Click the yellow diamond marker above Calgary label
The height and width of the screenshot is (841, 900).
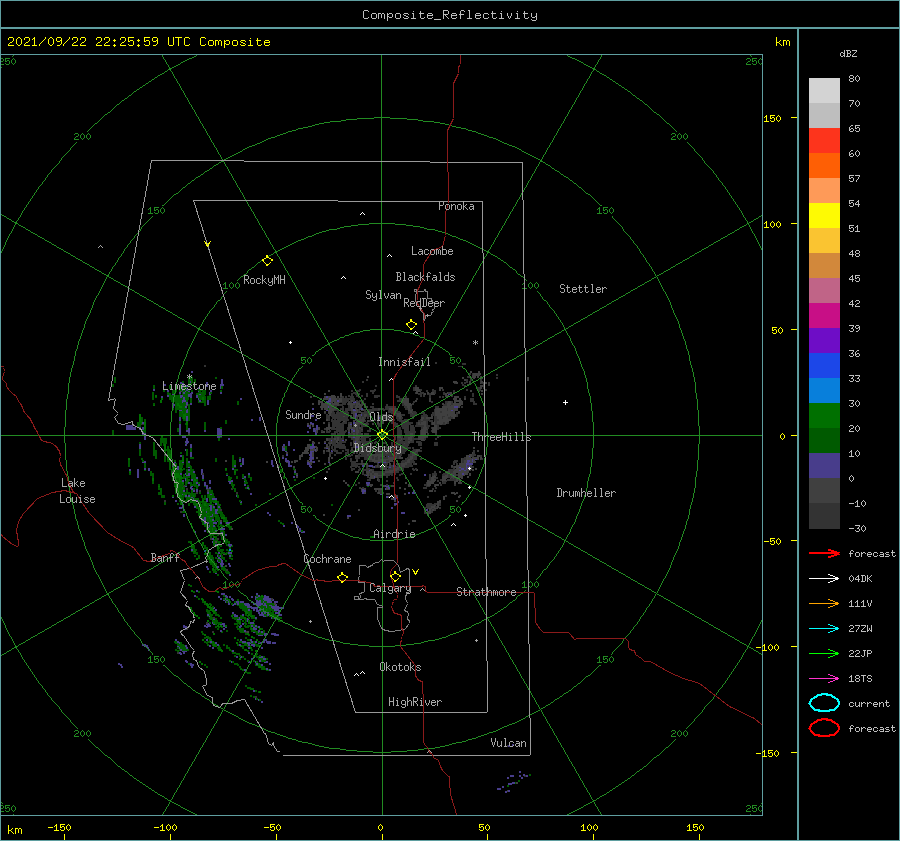click(x=395, y=576)
